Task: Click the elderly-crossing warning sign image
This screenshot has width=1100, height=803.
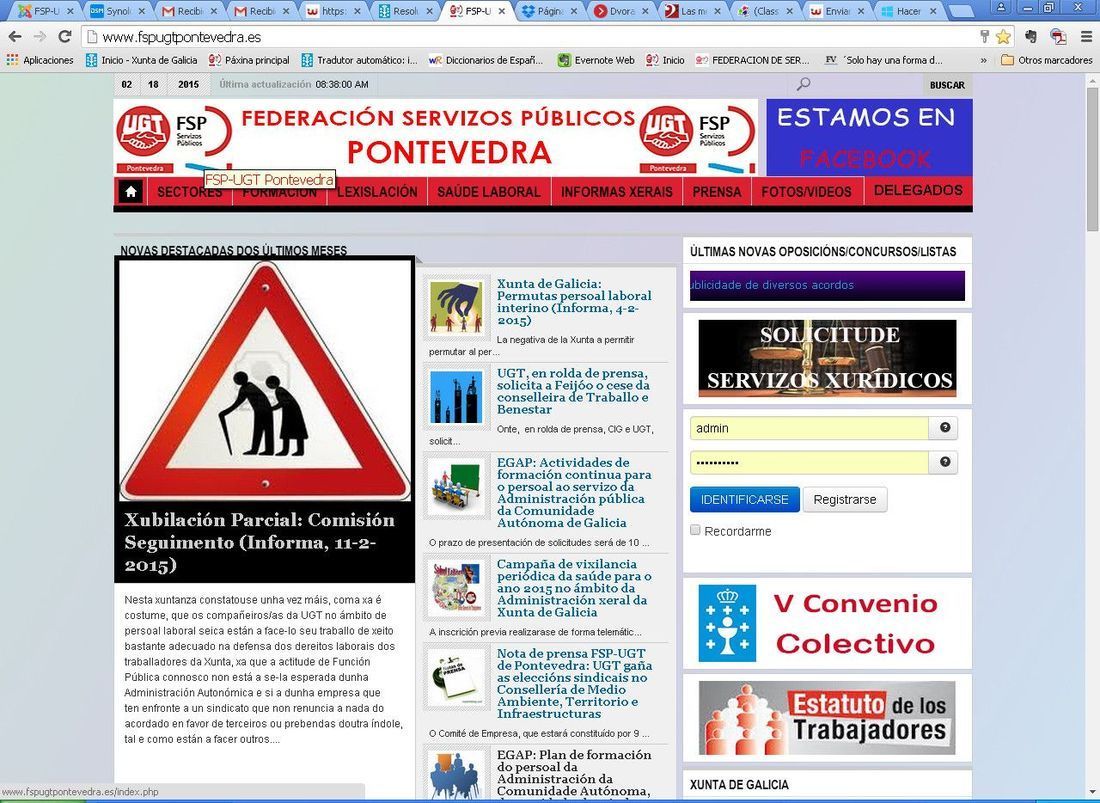Action: tap(264, 380)
